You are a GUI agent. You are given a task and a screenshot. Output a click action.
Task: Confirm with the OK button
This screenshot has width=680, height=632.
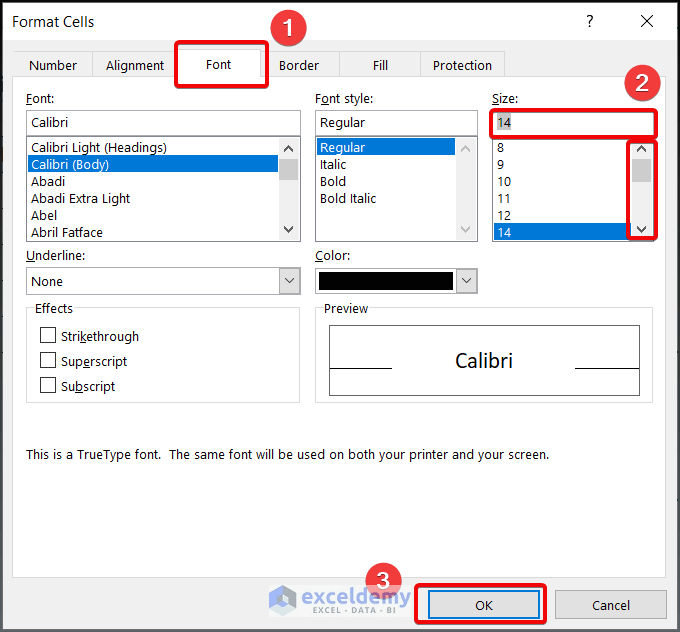click(x=484, y=604)
